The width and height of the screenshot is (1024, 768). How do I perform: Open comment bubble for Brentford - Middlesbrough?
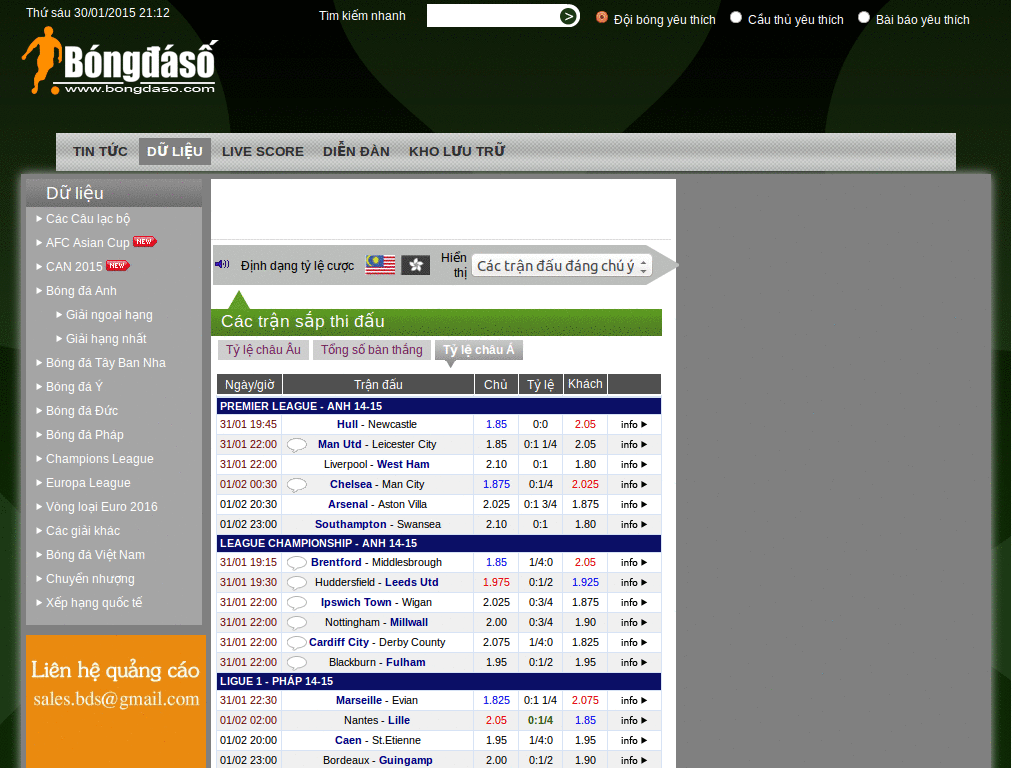point(296,562)
